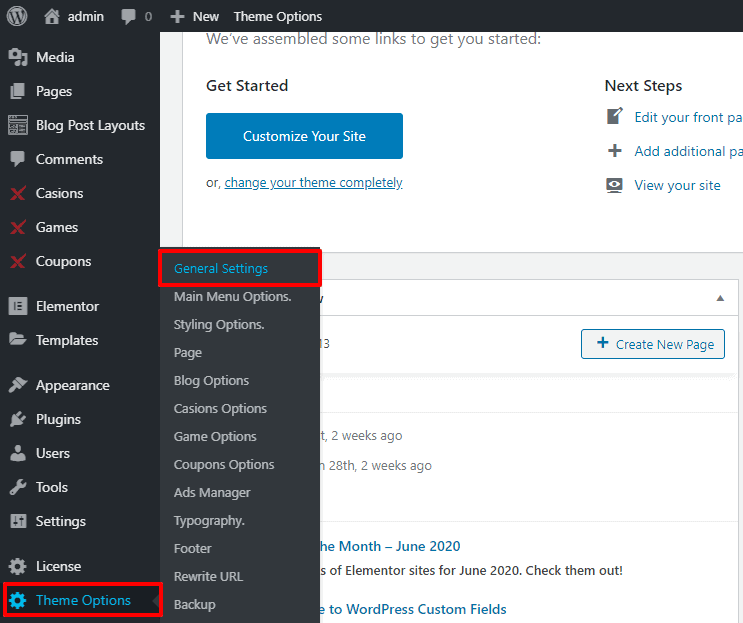Screen dimensions: 743x623
Task: Click the red X icon beside Casions
Action: tap(18, 193)
